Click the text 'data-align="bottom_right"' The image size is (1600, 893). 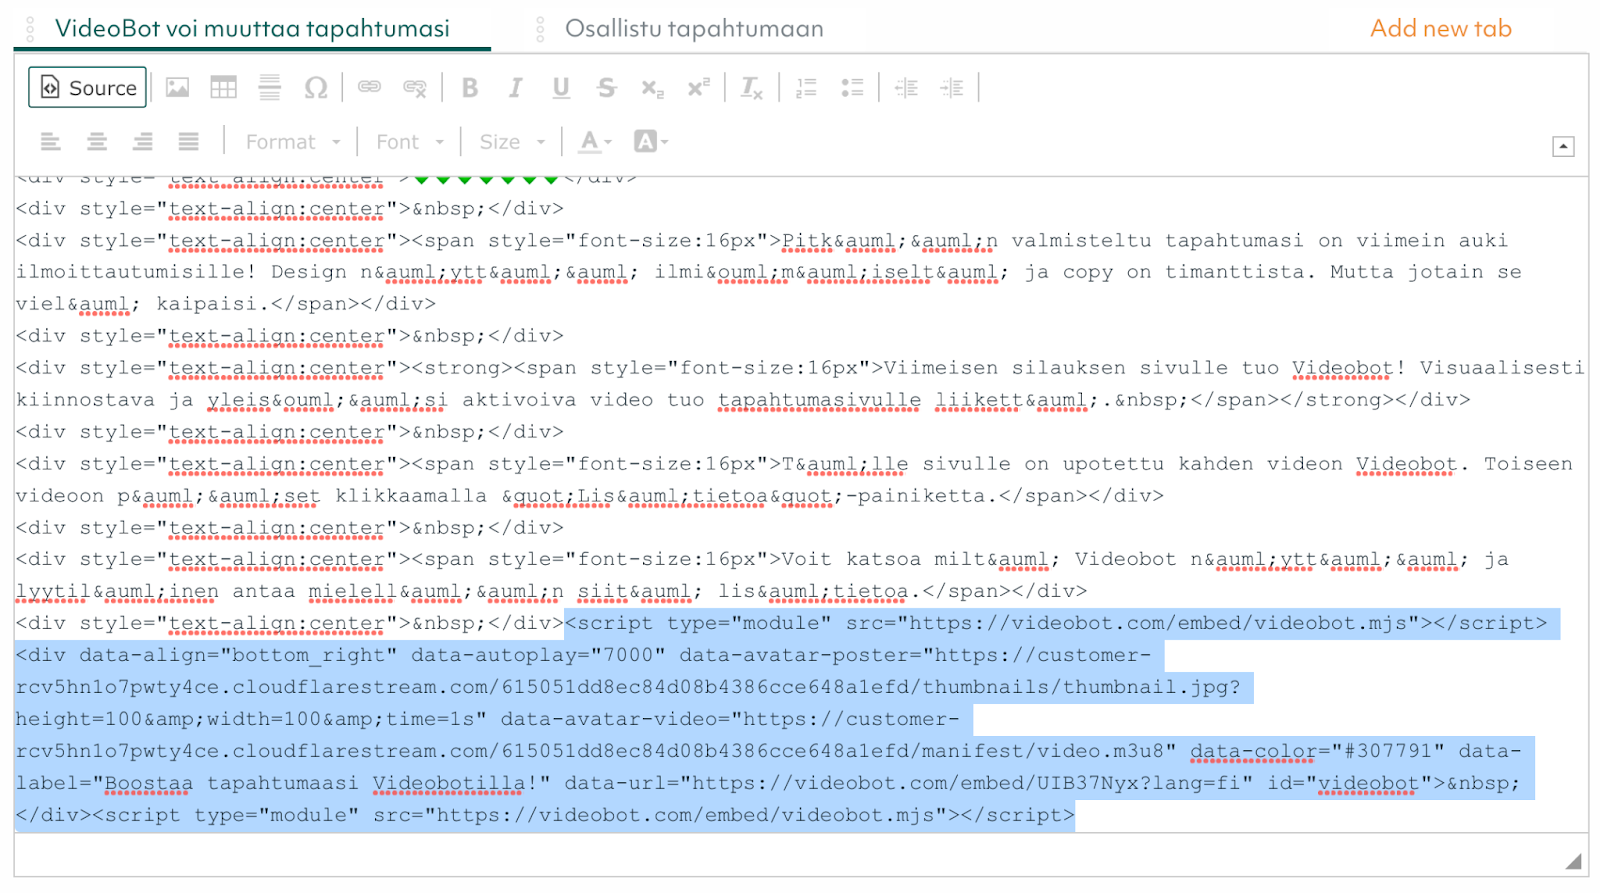[239, 655]
